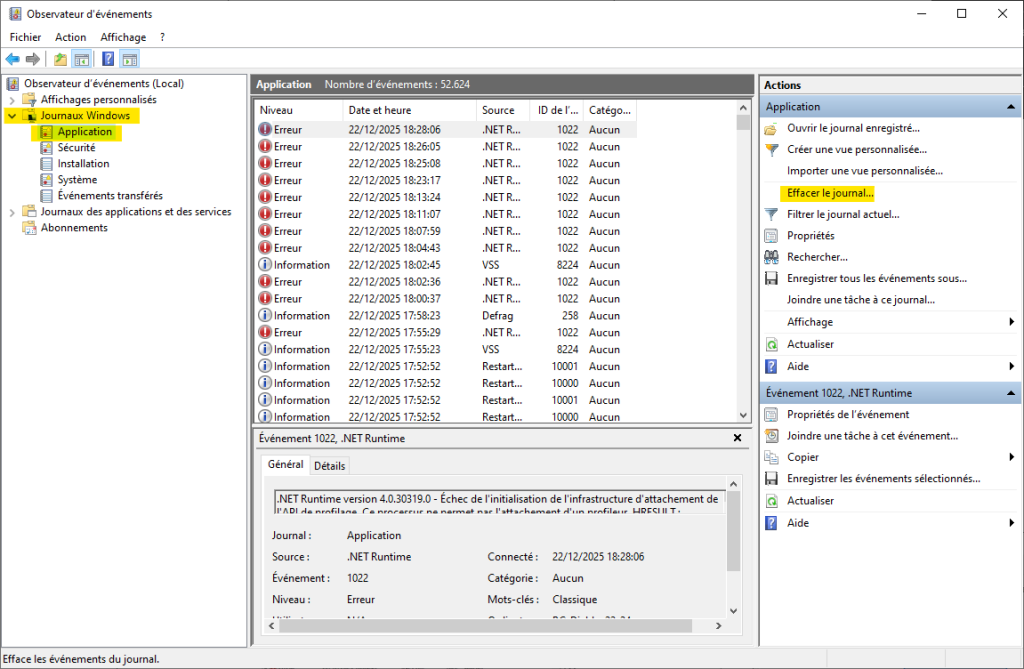Viewport: 1024px width, 669px height.
Task: Click the funnel icon for Filtrer le journal actuel
Action: click(x=771, y=214)
